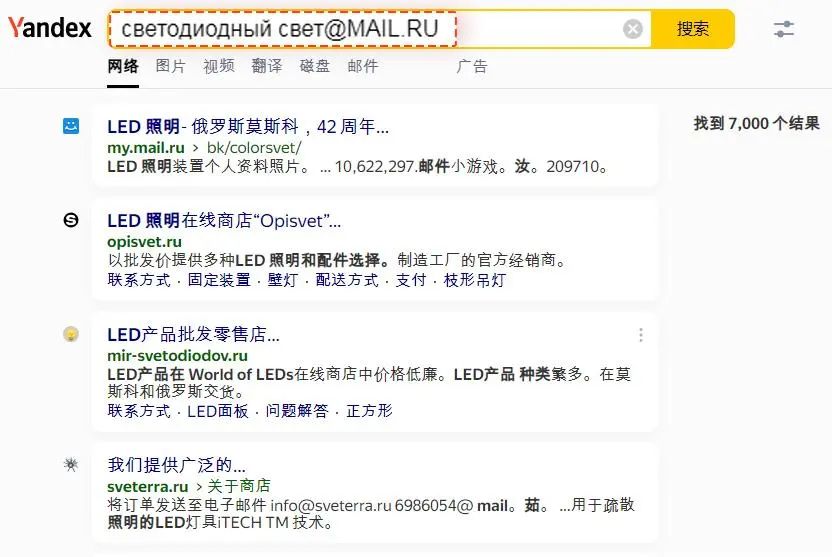
Task: Open result LED产品批发零售店
Action: [193, 335]
